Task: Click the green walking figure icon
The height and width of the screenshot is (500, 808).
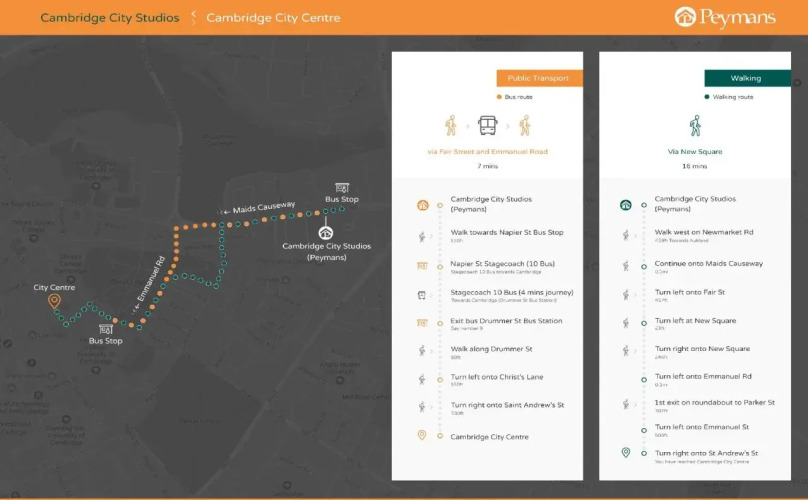Action: tap(694, 125)
